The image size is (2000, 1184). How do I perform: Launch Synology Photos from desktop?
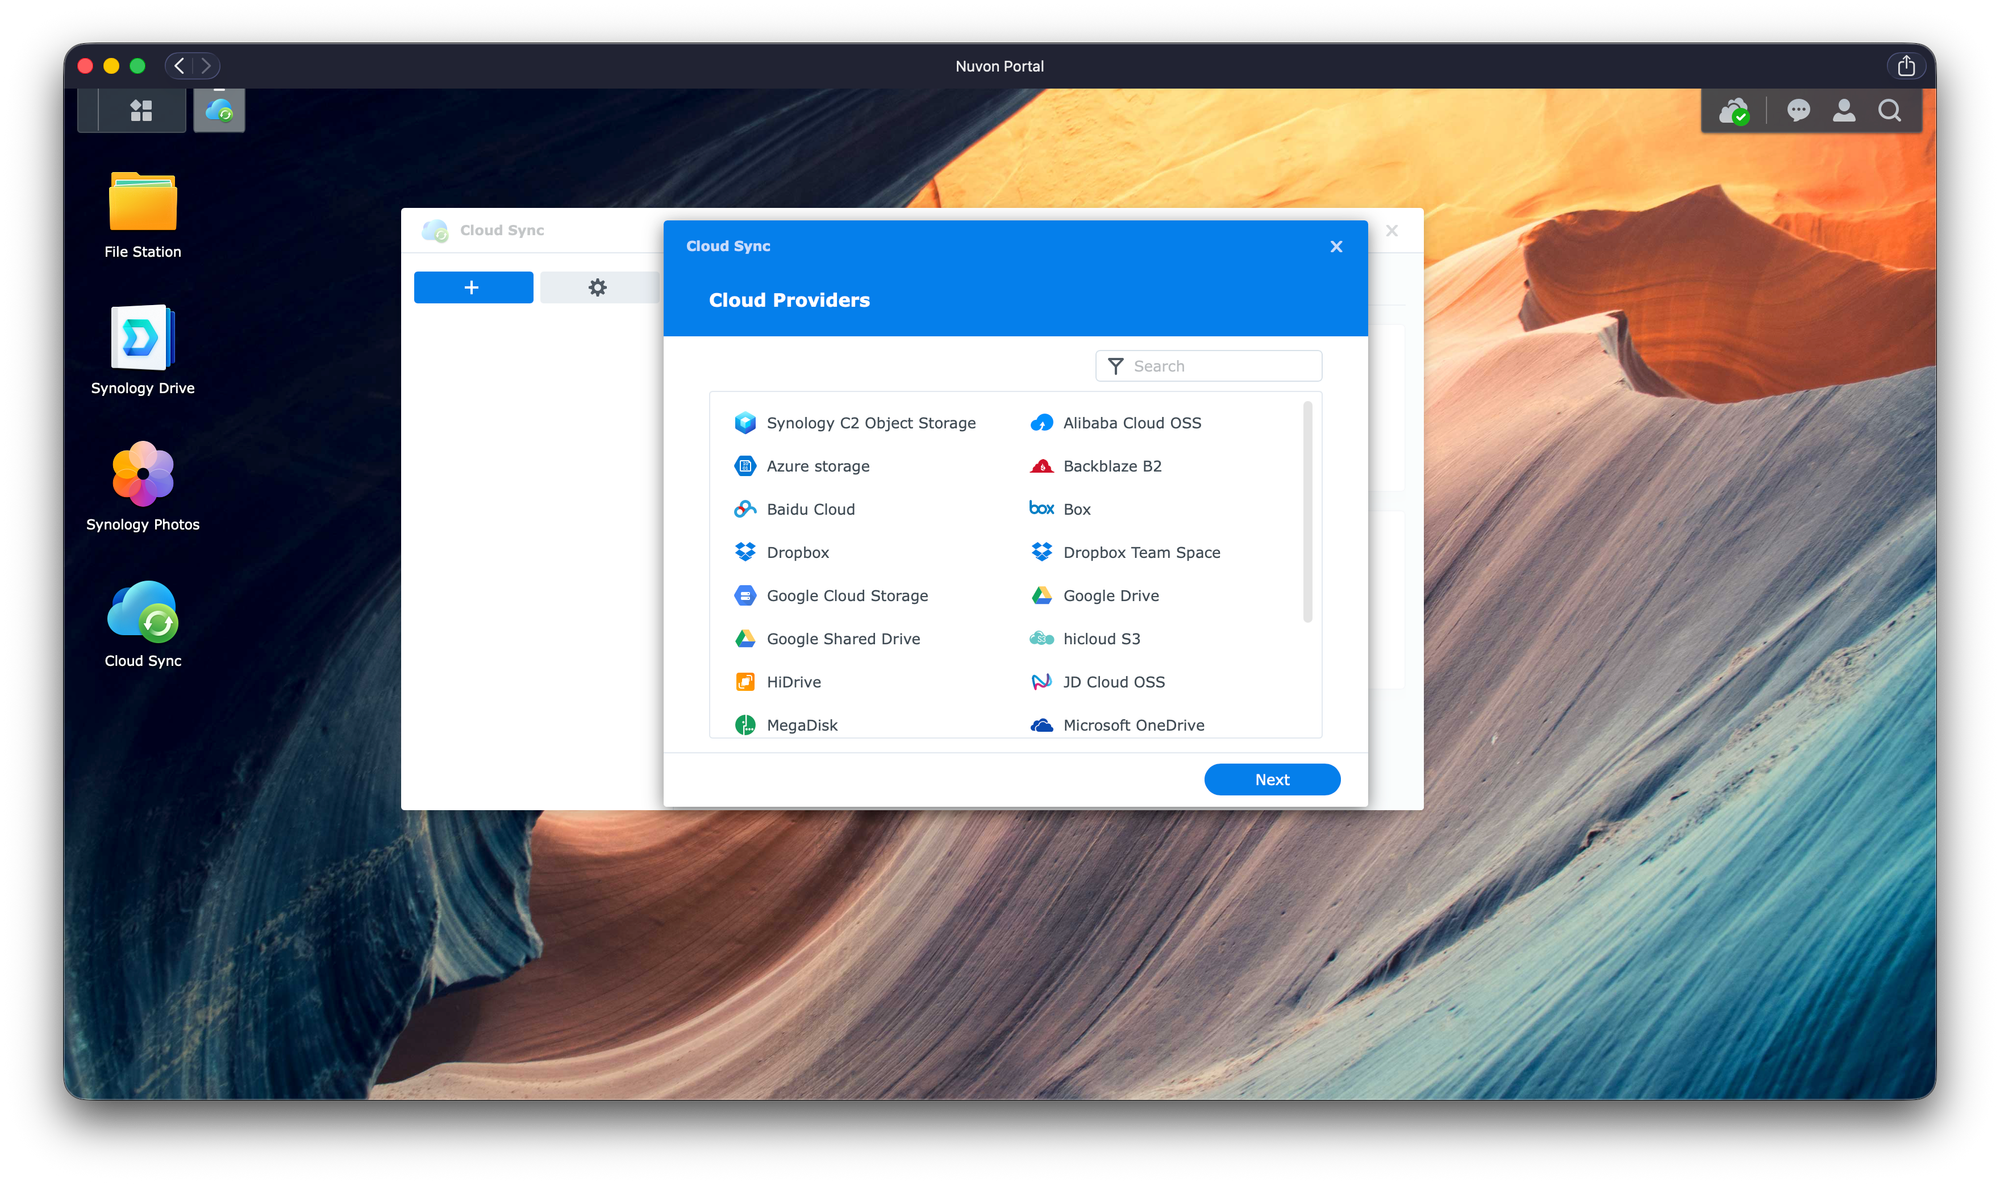143,475
